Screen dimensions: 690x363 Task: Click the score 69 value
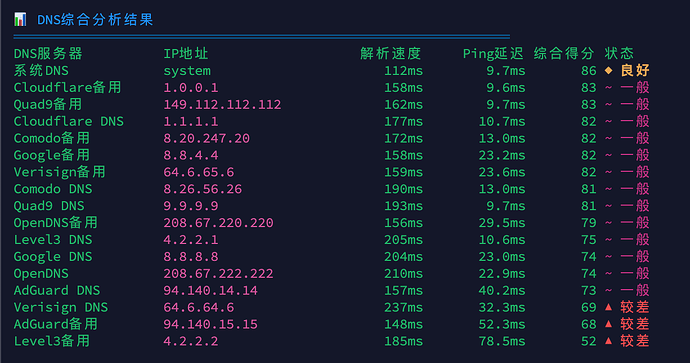coord(589,307)
